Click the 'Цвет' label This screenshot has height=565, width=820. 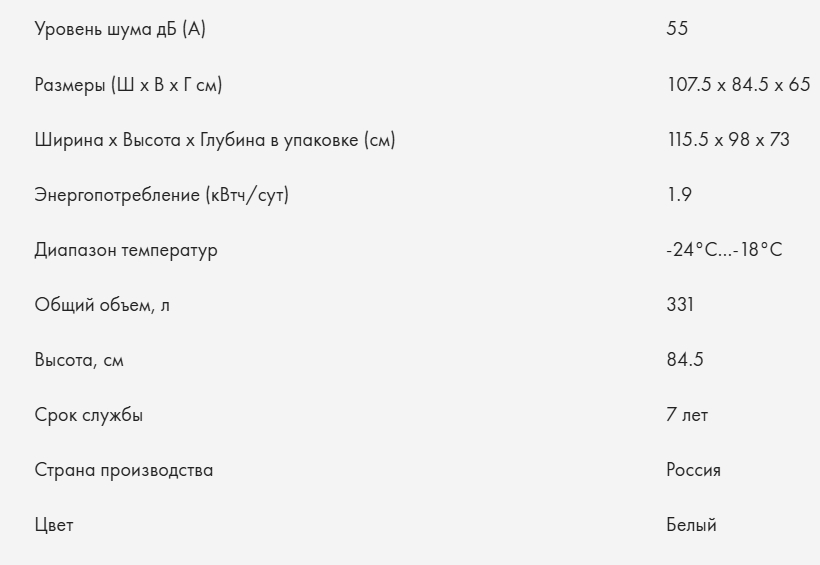coord(54,525)
